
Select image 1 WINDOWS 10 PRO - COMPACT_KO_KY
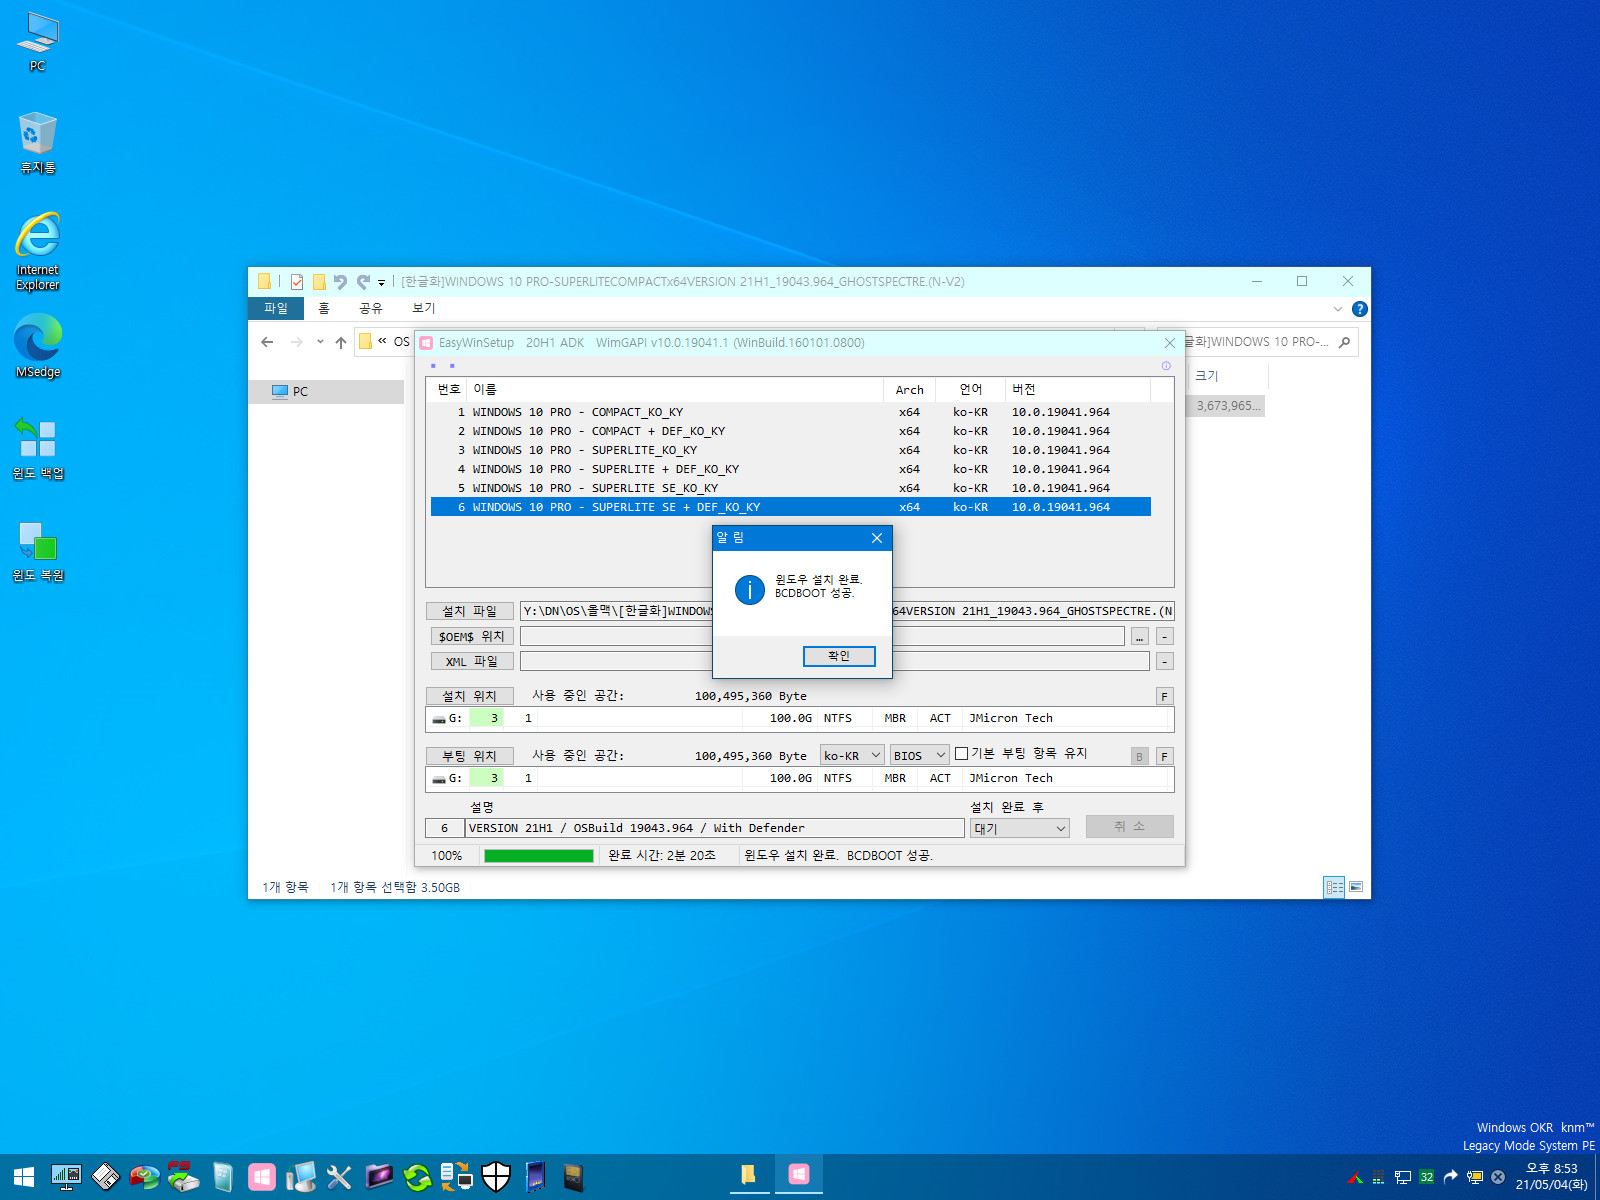790,412
